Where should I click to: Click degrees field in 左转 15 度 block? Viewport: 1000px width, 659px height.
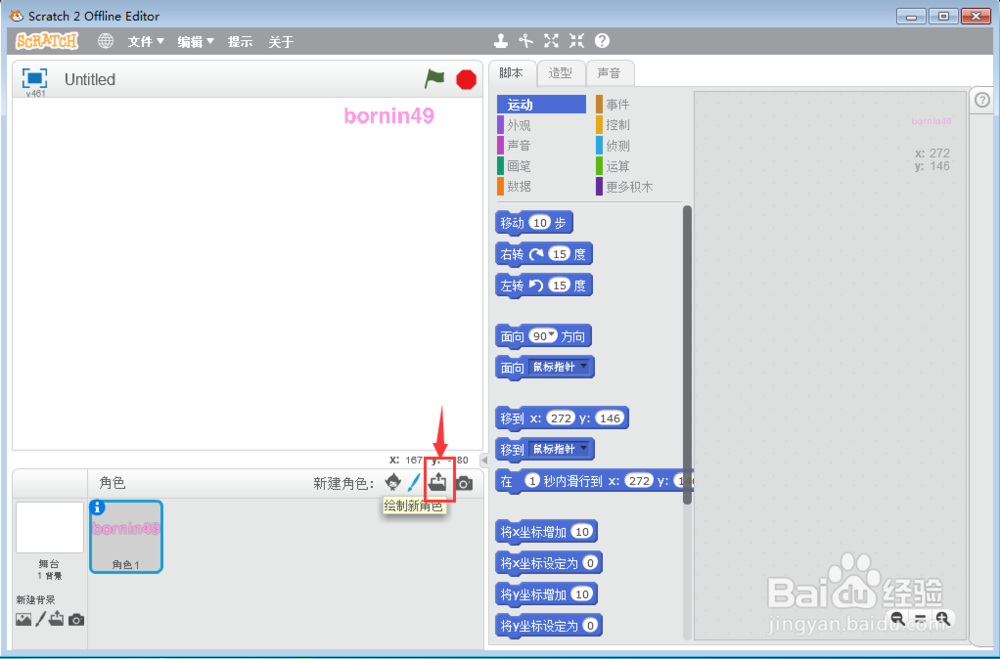click(560, 285)
